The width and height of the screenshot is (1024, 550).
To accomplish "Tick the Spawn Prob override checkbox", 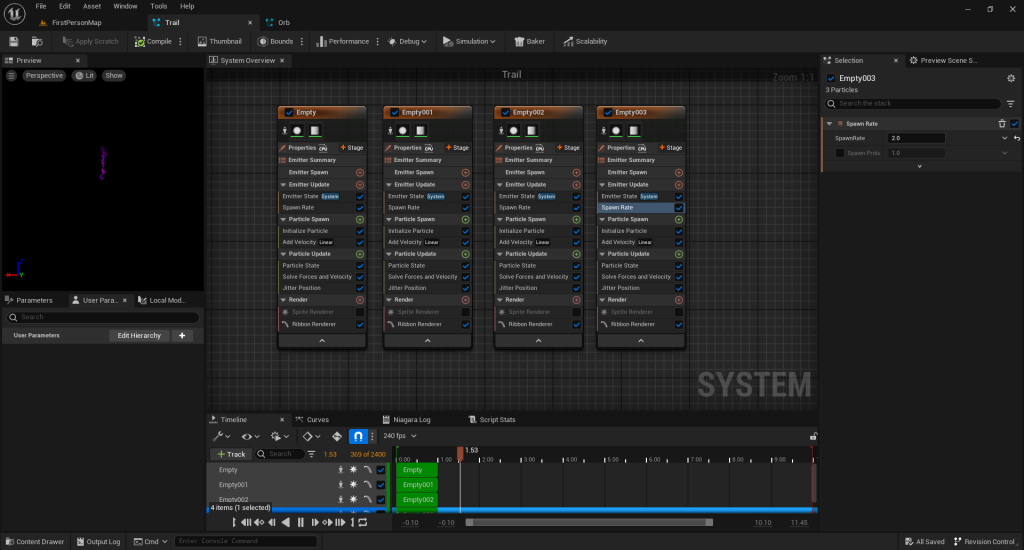I will (x=840, y=153).
